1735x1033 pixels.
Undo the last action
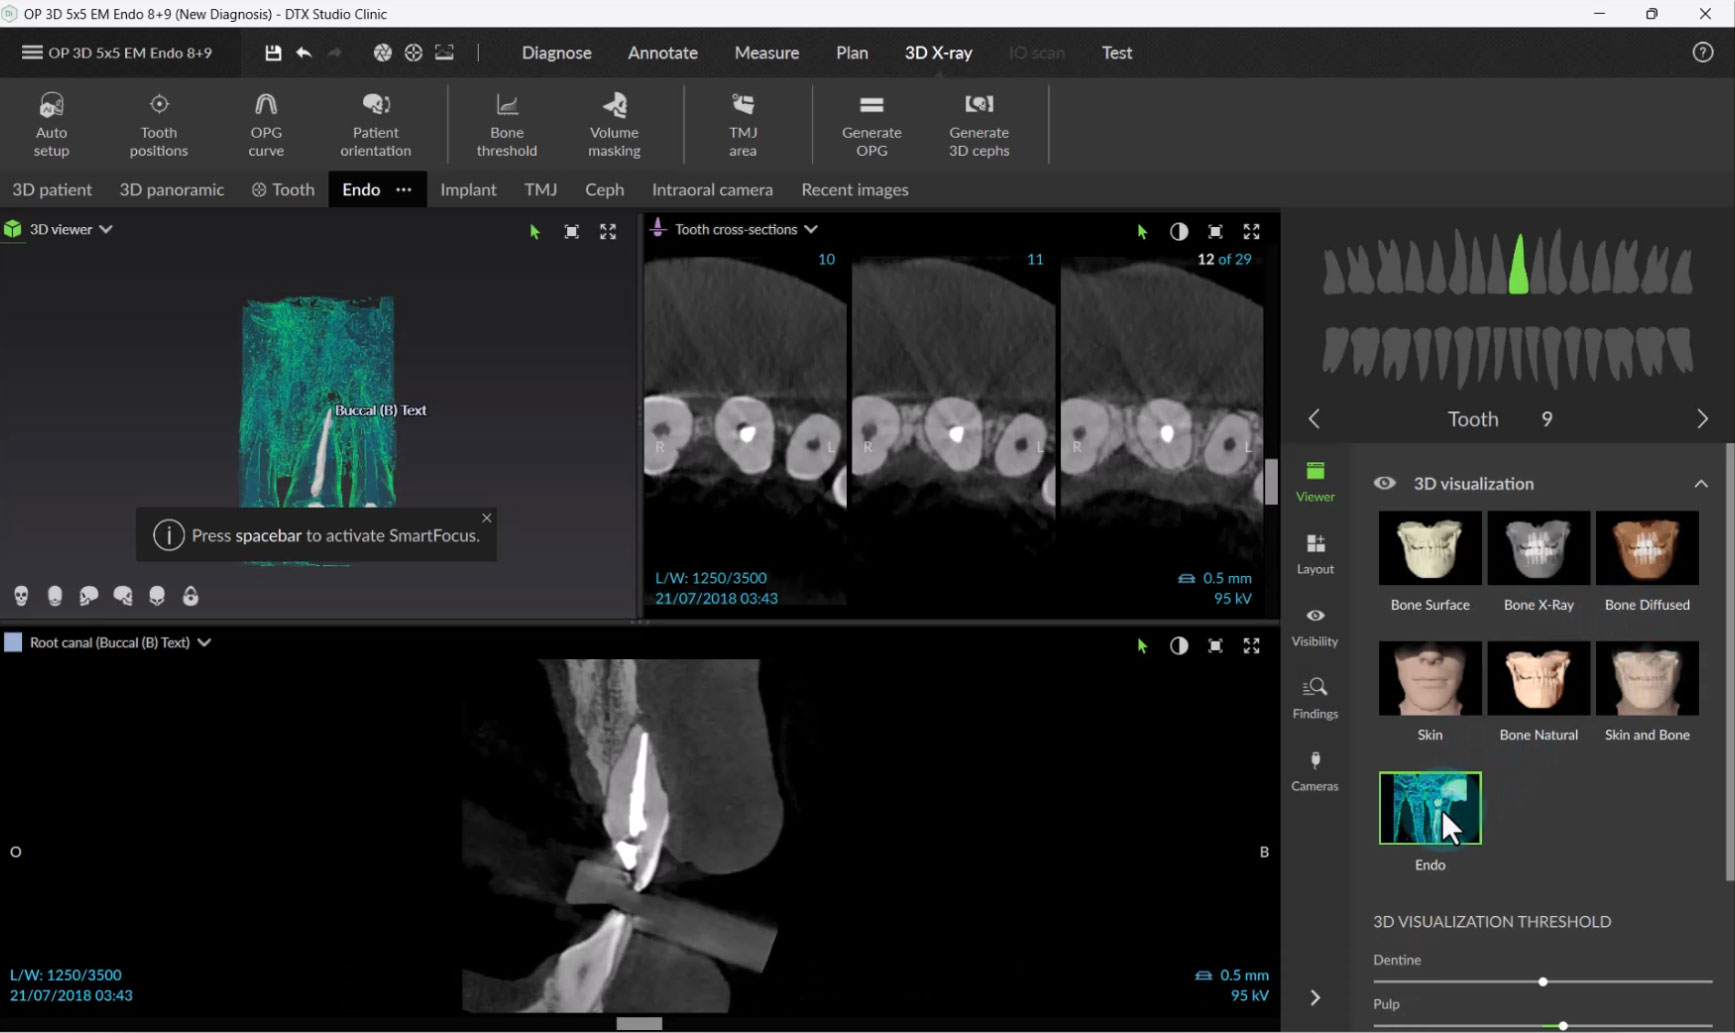pos(304,52)
